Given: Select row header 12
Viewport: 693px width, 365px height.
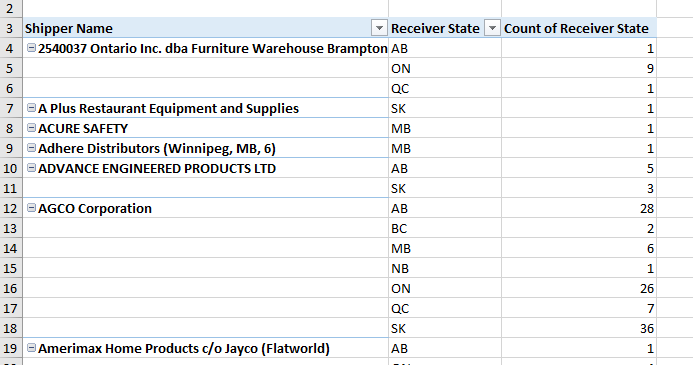Looking at the screenshot, I should (11, 208).
